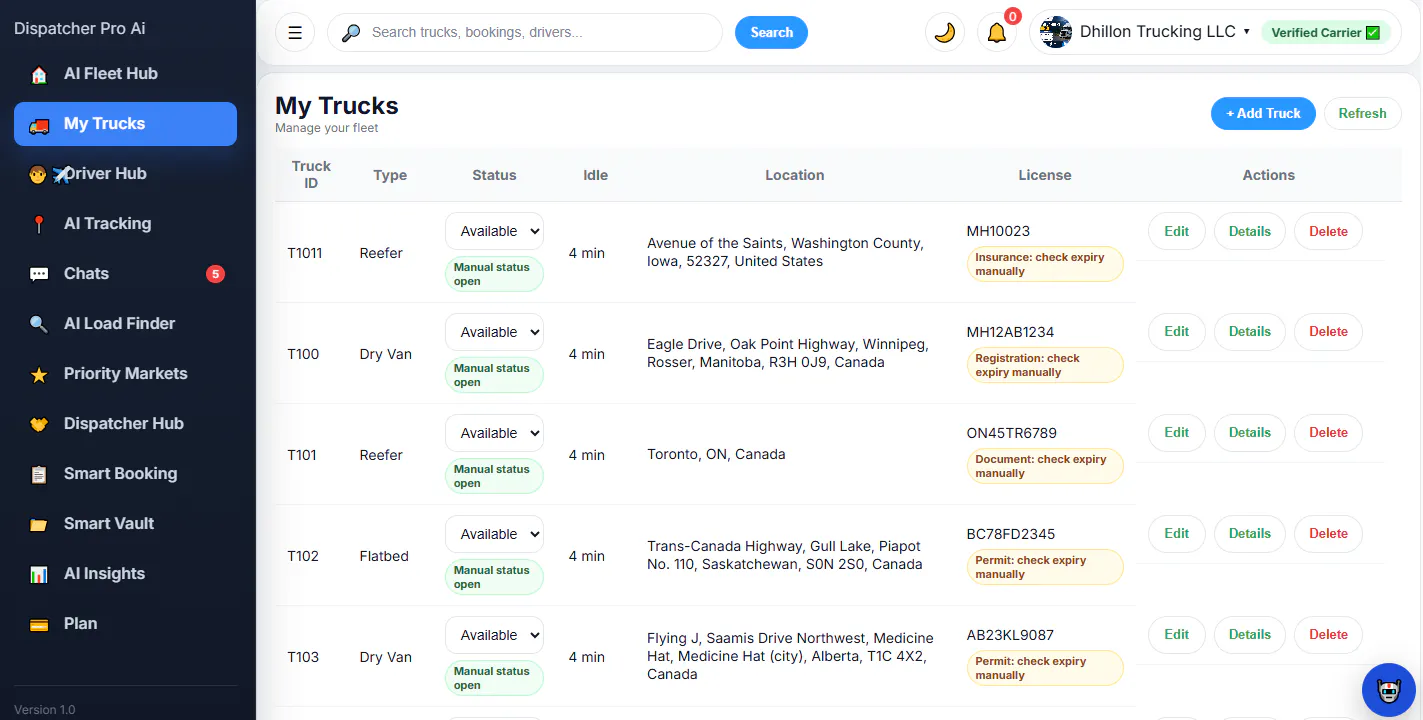Viewport: 1423px width, 720px height.
Task: Open status dropdown for truck T101
Action: point(494,433)
